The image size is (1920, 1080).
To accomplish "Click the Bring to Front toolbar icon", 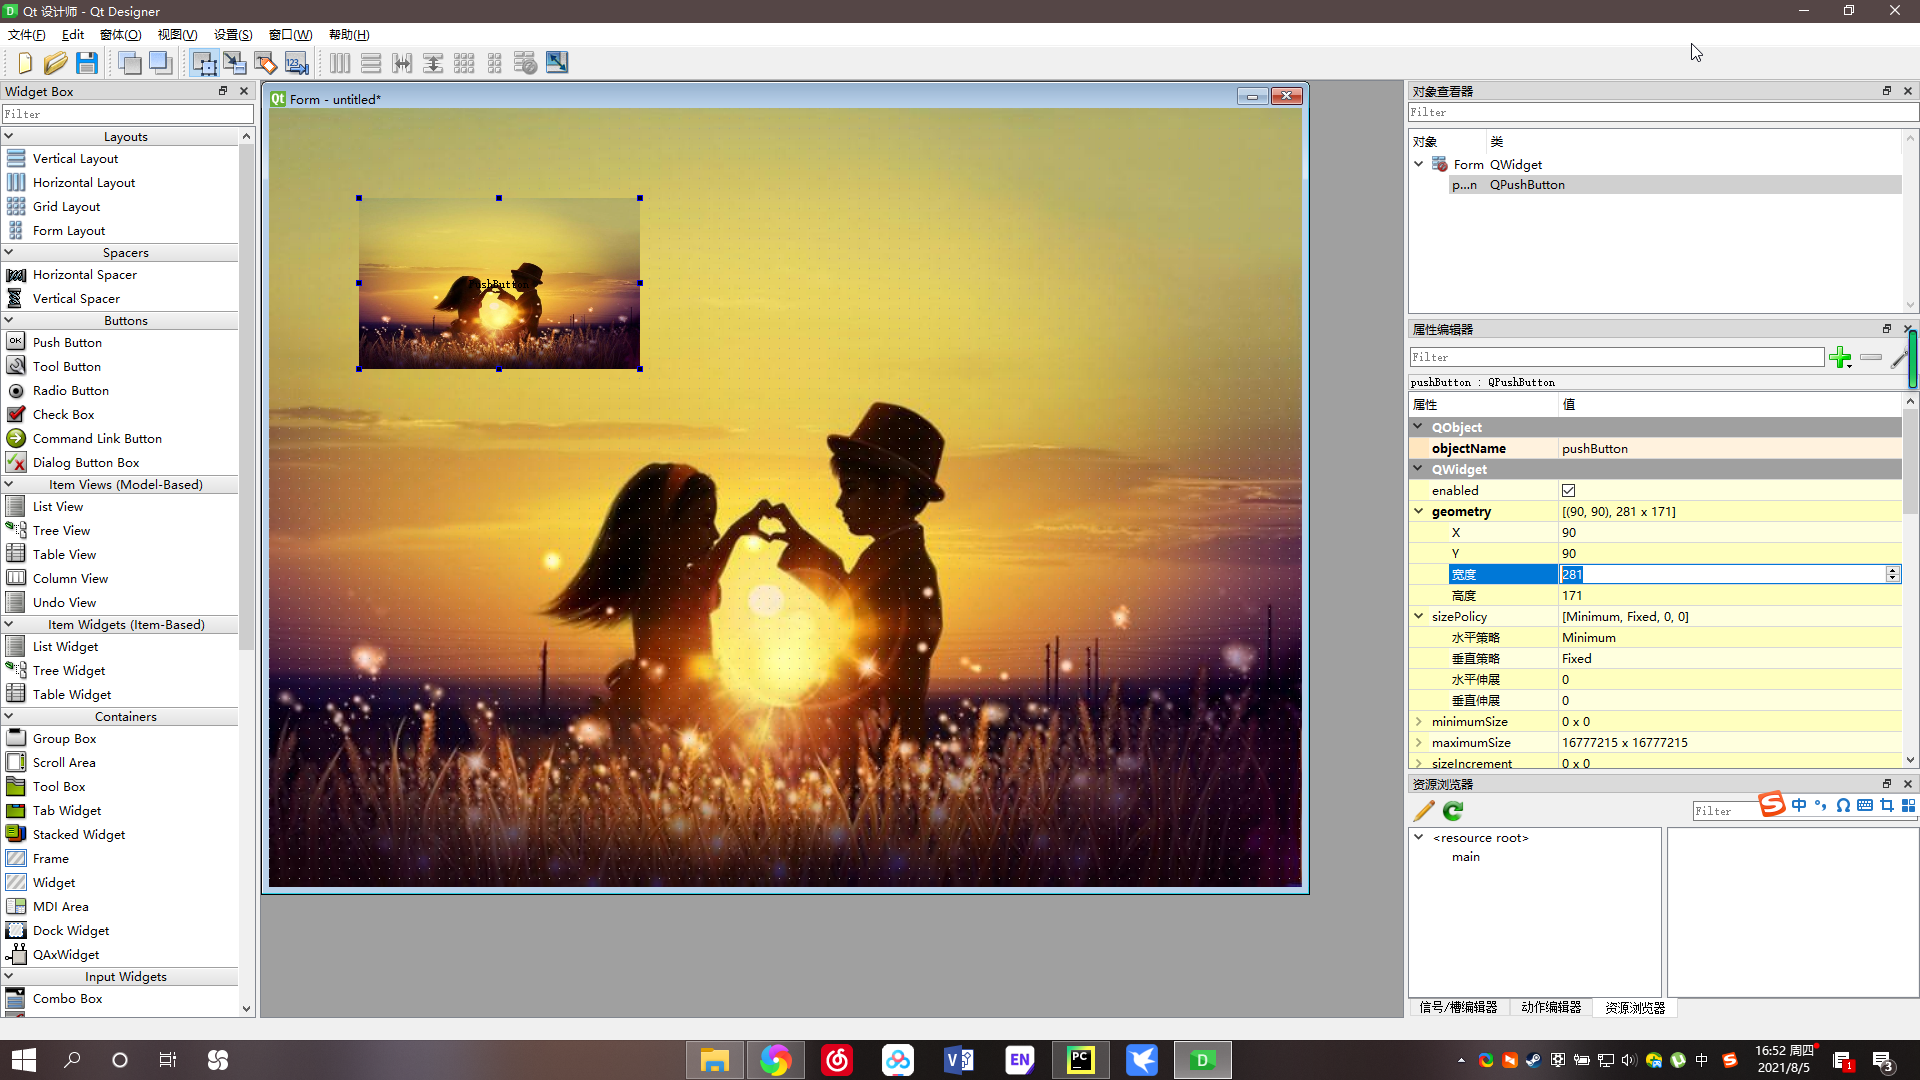I will (160, 63).
